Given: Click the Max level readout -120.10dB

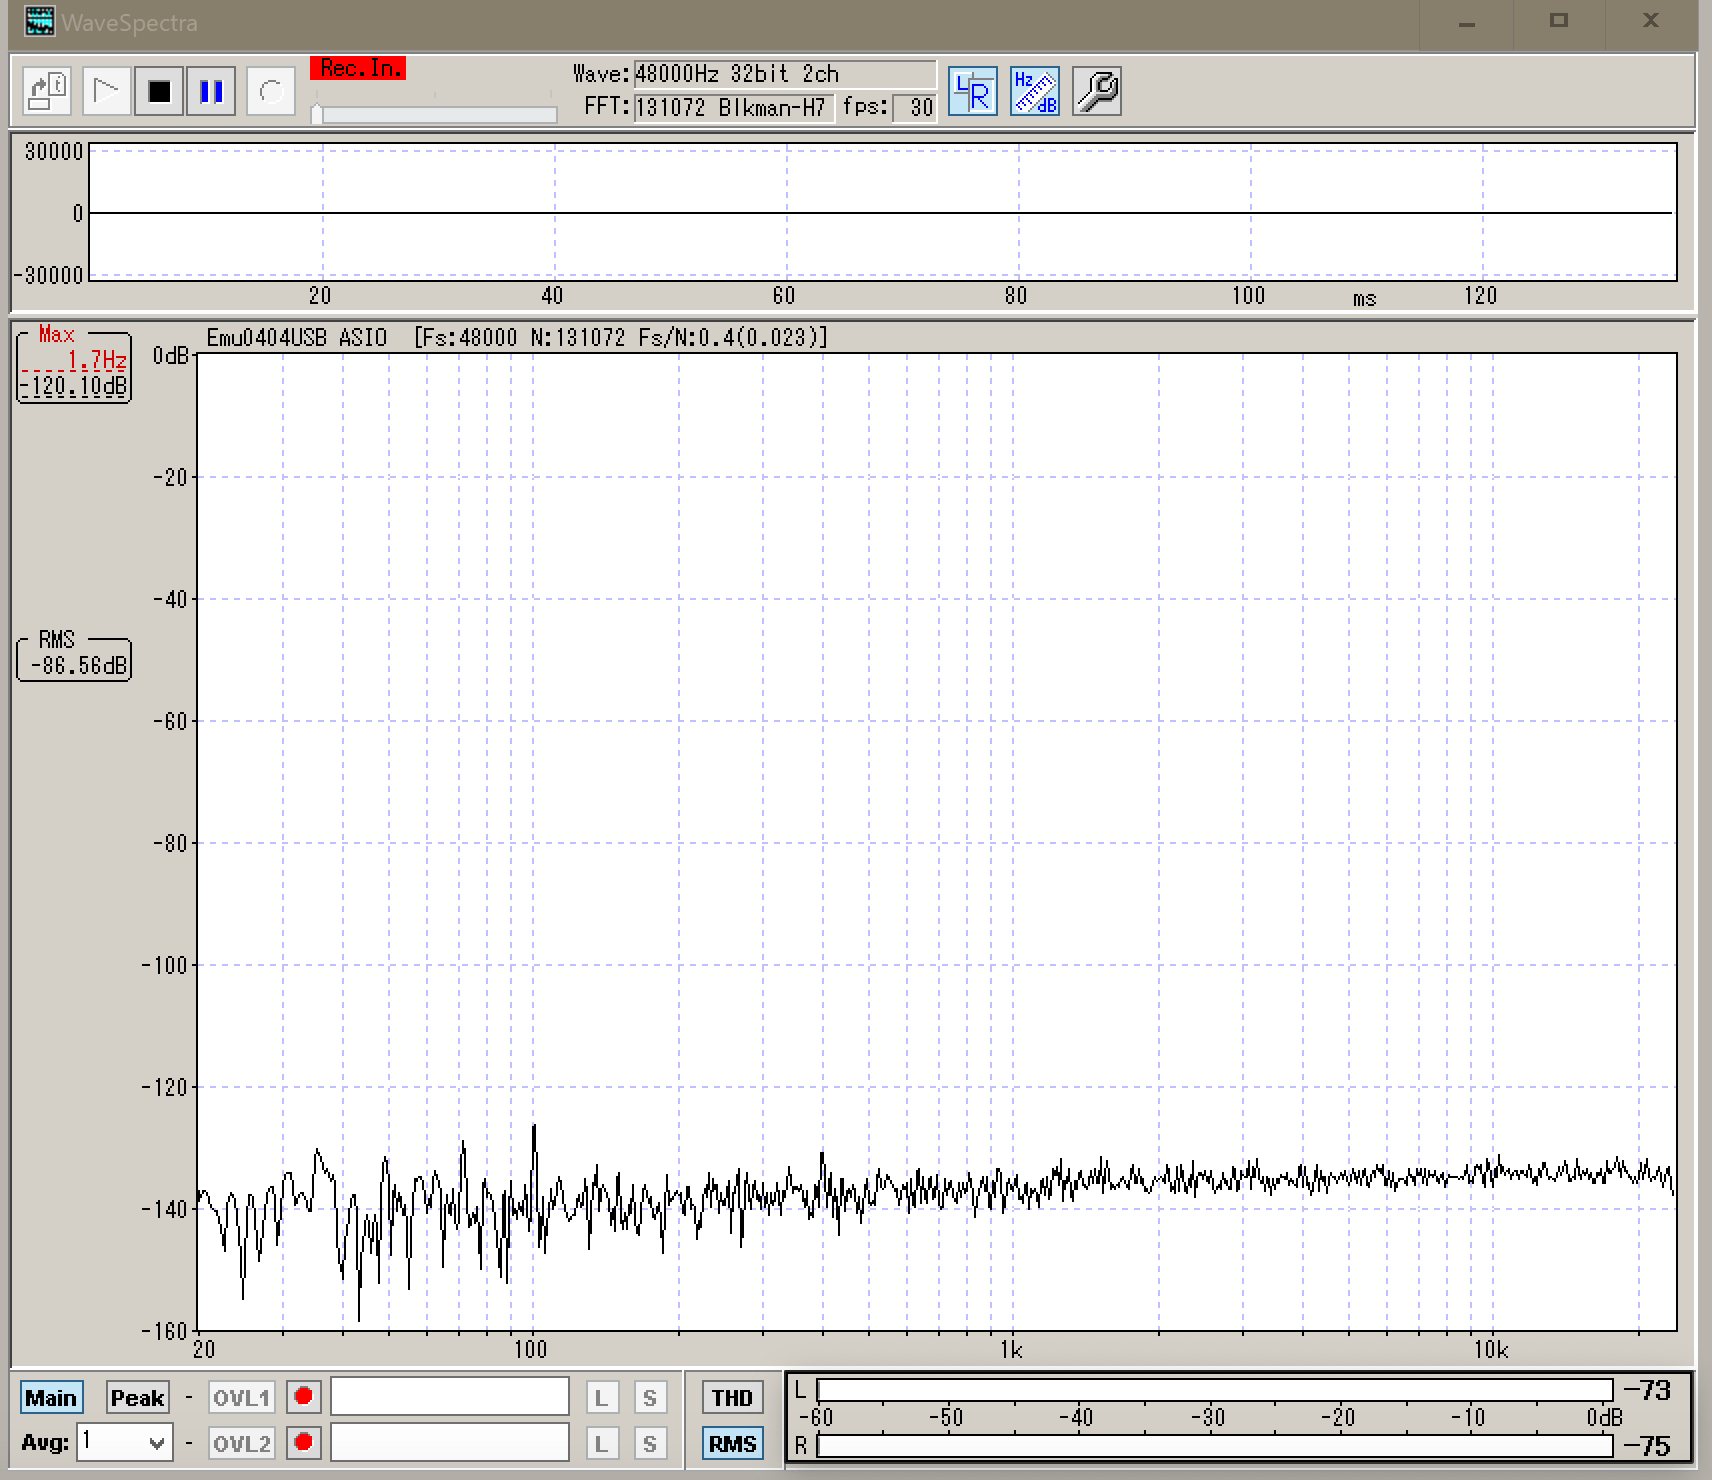Looking at the screenshot, I should pyautogui.click(x=74, y=386).
